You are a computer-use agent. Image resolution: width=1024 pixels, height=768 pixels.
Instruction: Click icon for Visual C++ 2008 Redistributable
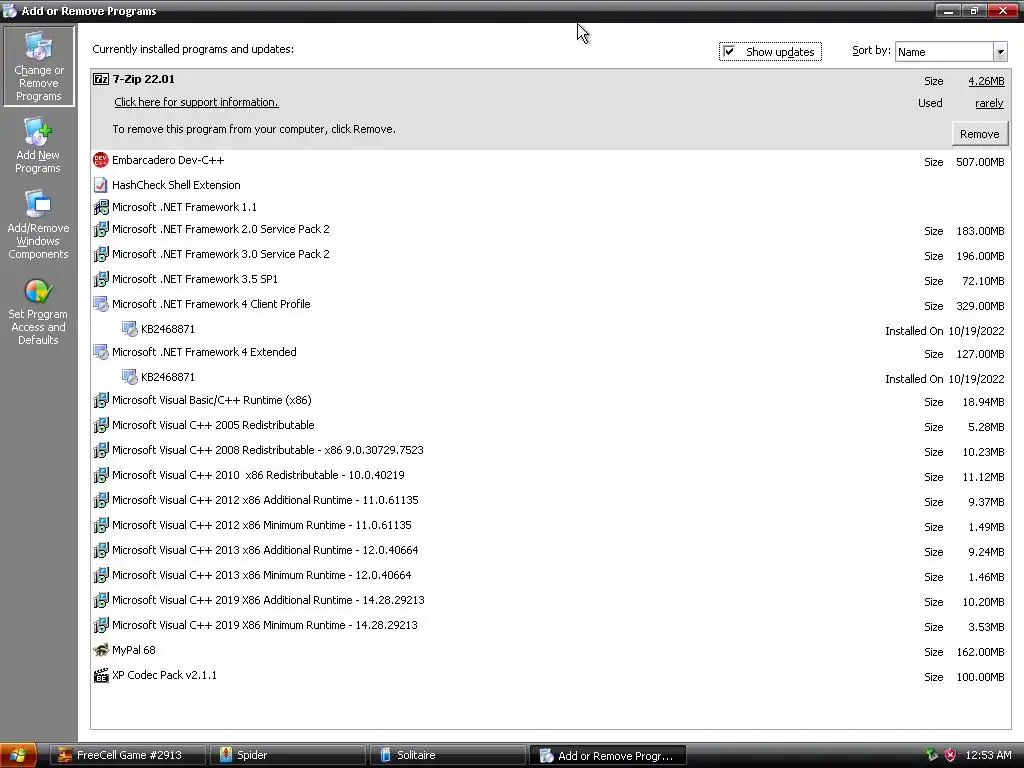101,451
